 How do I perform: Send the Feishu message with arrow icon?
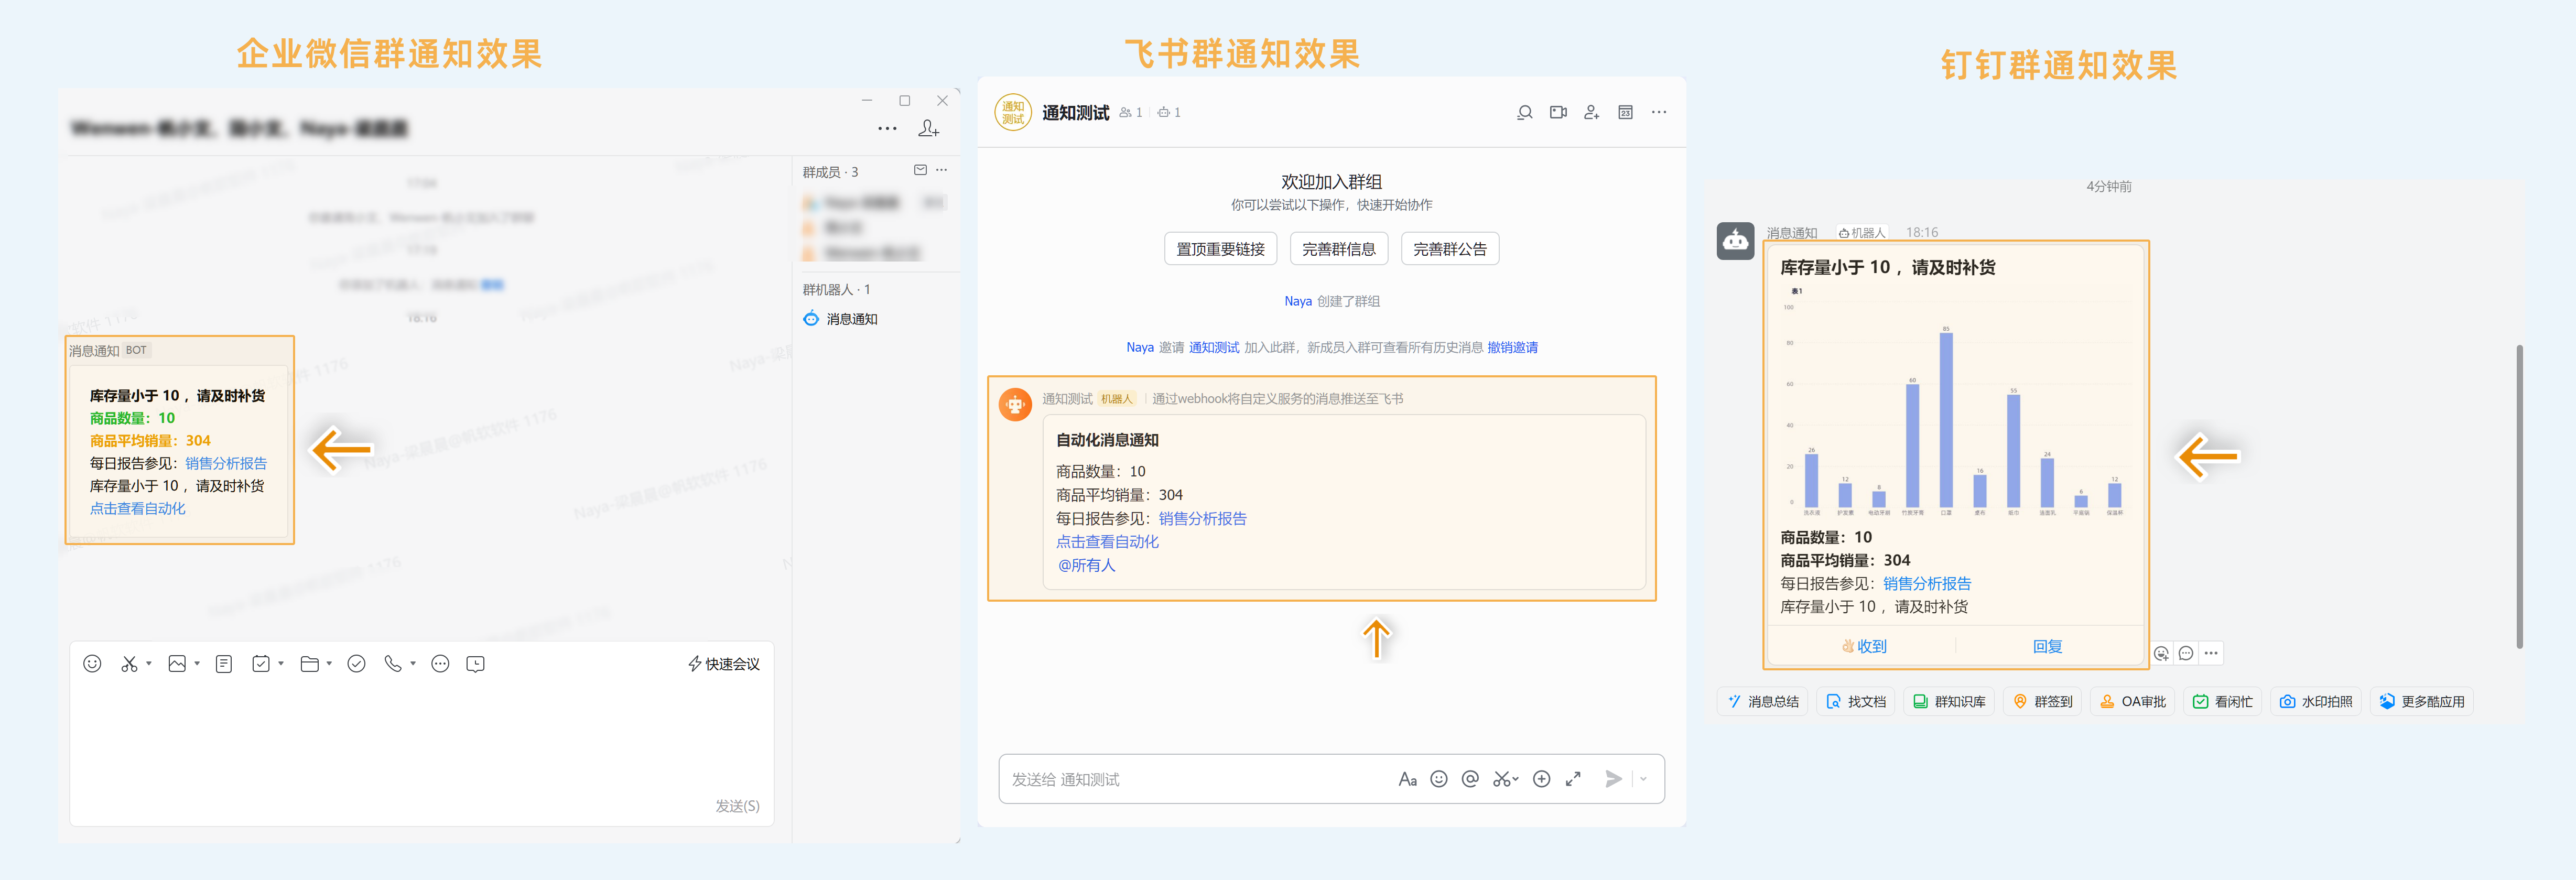coord(1613,779)
